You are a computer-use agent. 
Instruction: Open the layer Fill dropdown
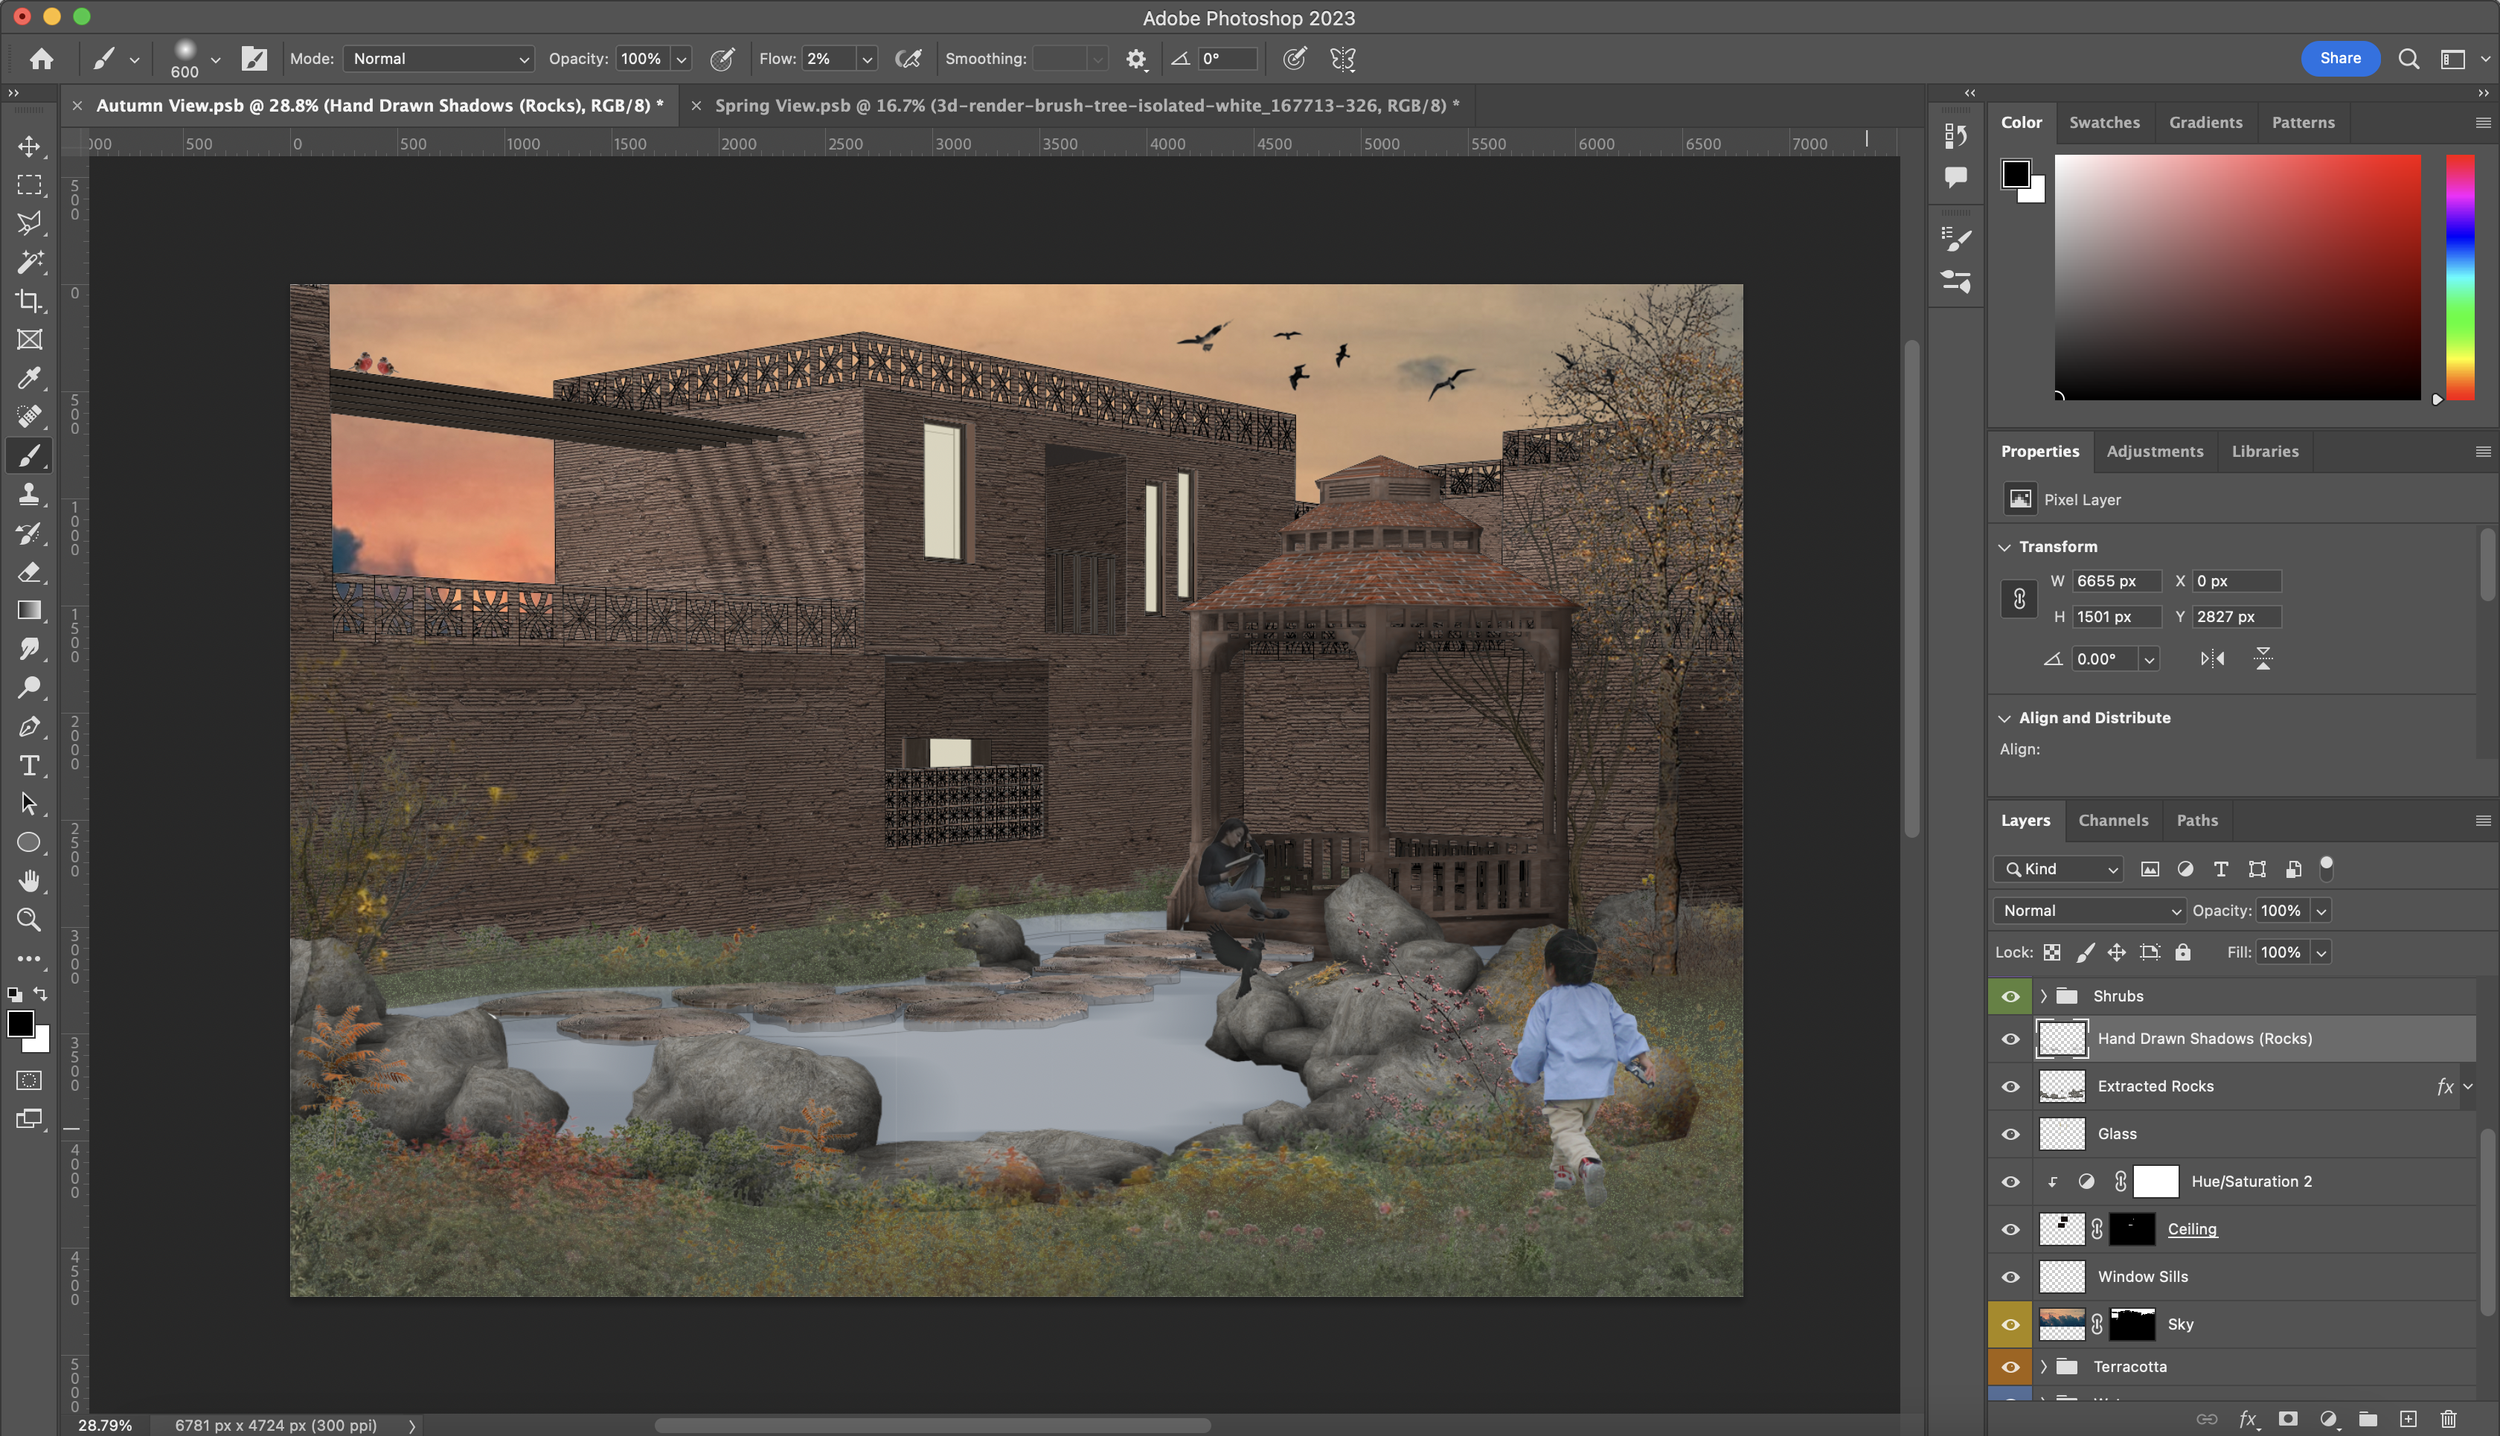(2321, 953)
